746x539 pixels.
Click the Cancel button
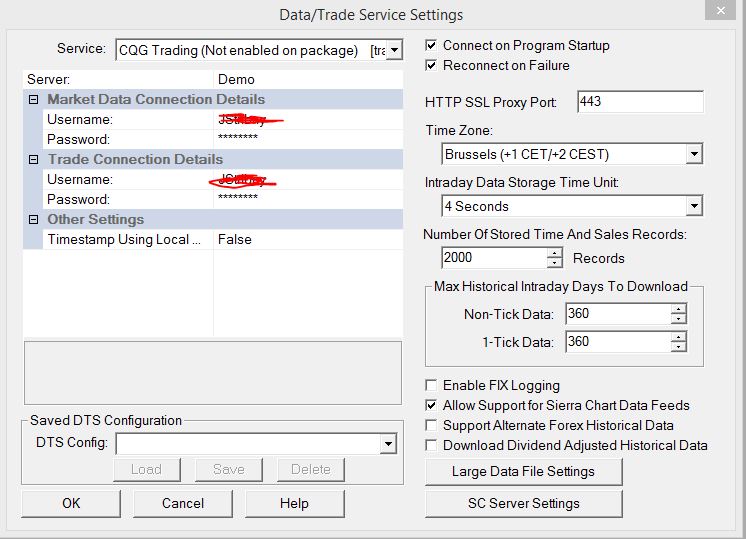183,503
